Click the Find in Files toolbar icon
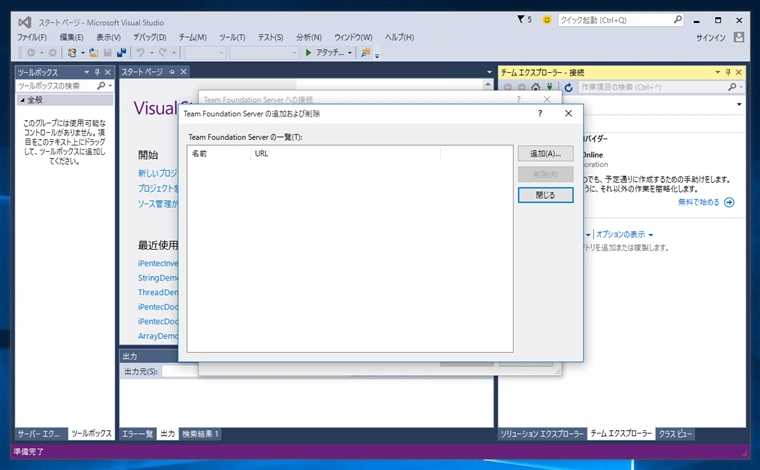760x470 pixels. tap(365, 52)
